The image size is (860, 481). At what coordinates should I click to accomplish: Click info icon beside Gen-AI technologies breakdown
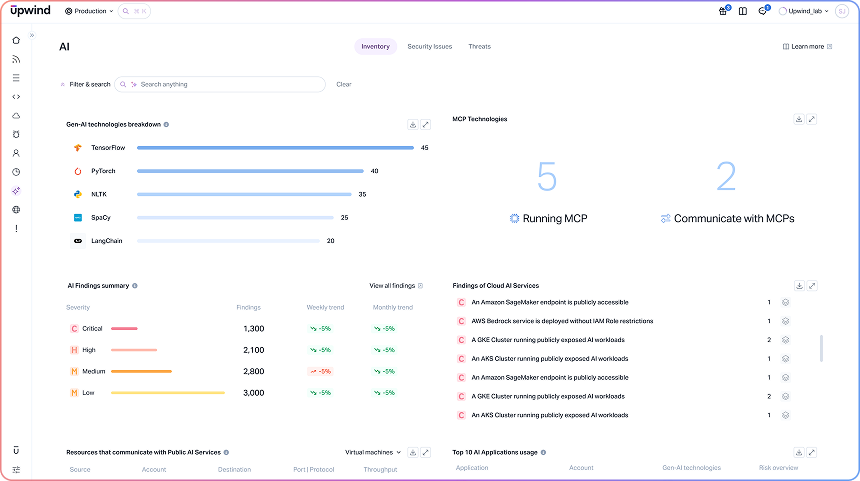(166, 125)
